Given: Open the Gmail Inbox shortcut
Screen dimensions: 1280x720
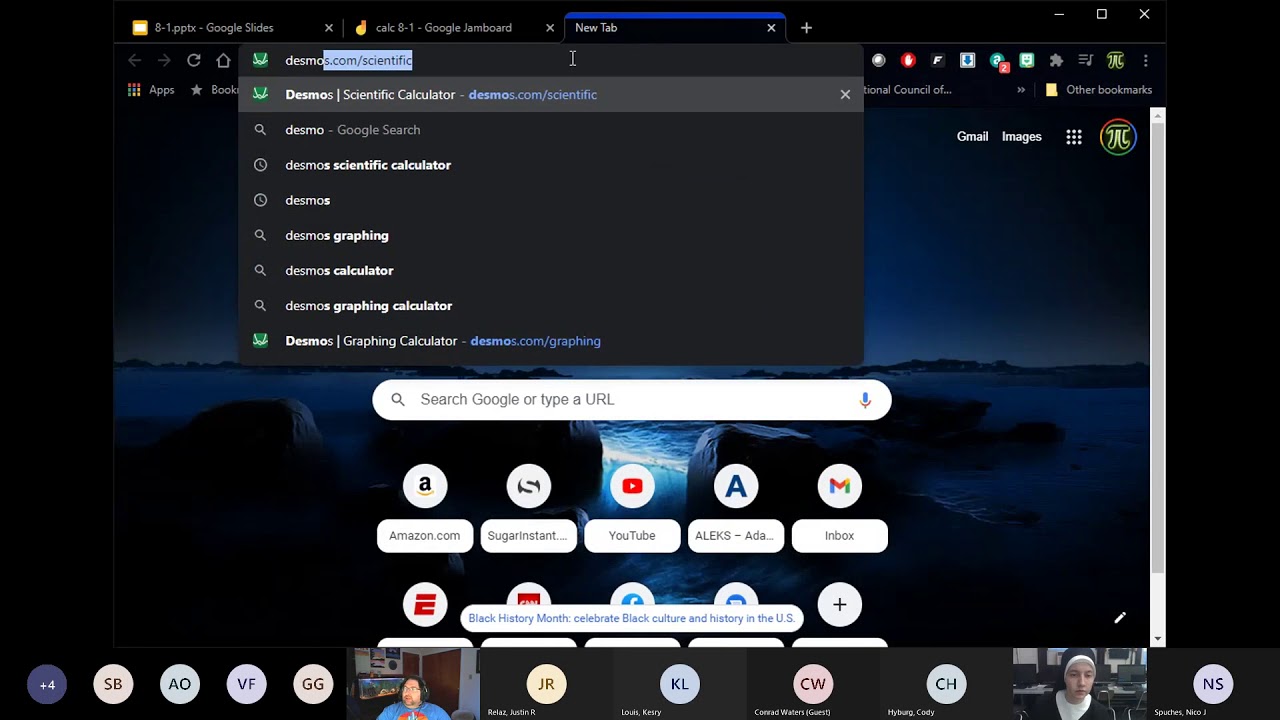Looking at the screenshot, I should tap(839, 510).
